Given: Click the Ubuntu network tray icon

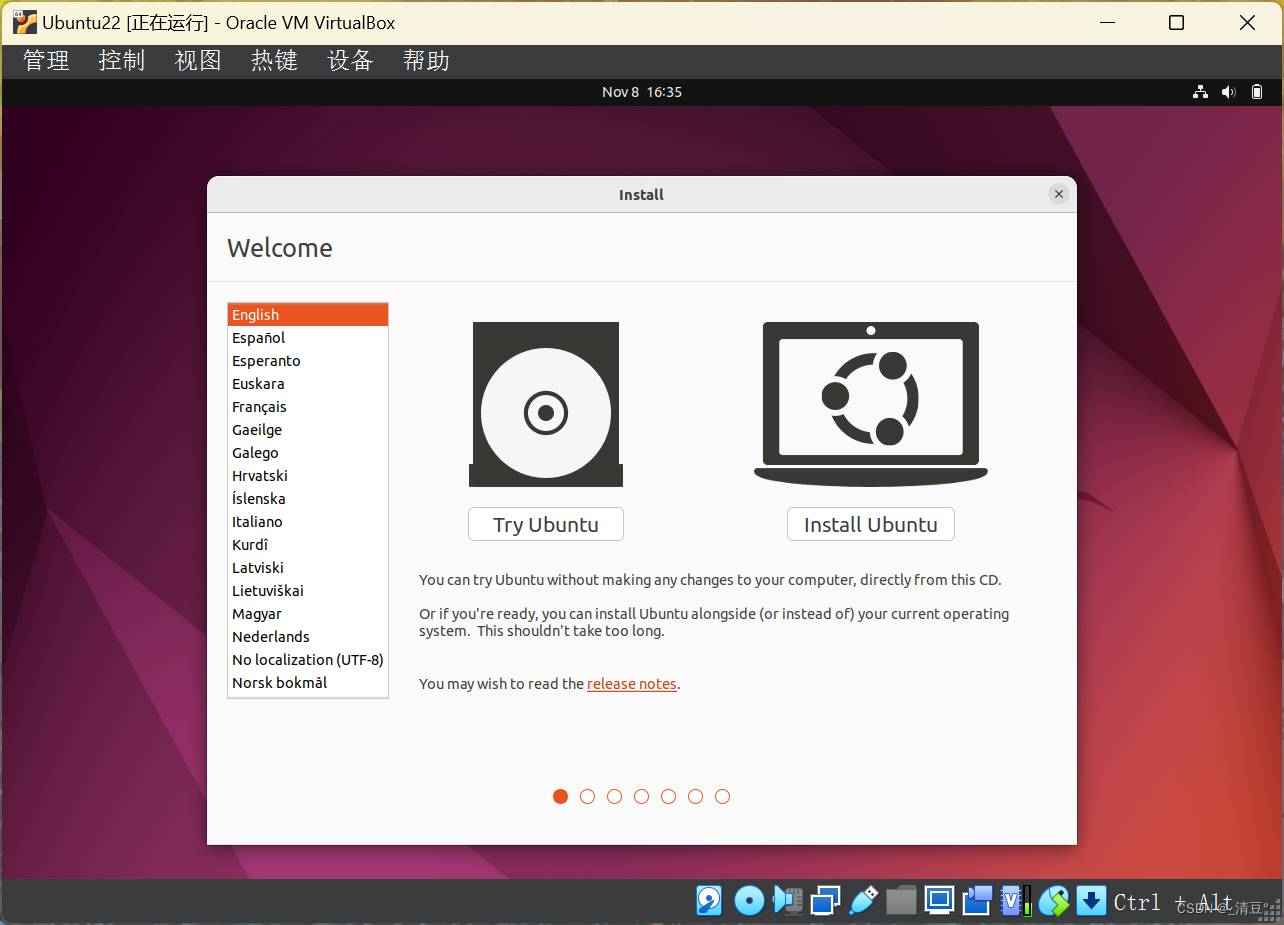Looking at the screenshot, I should 1201,92.
